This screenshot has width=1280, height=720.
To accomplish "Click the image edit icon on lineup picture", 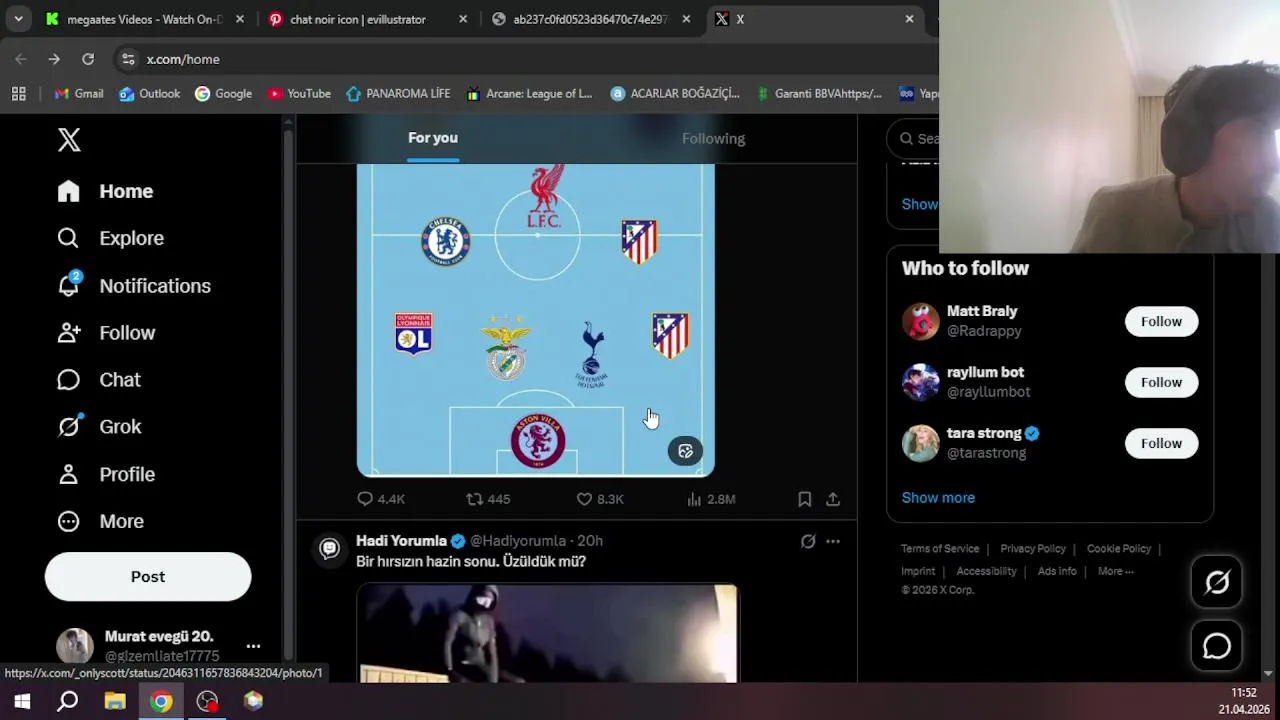I will coord(685,451).
